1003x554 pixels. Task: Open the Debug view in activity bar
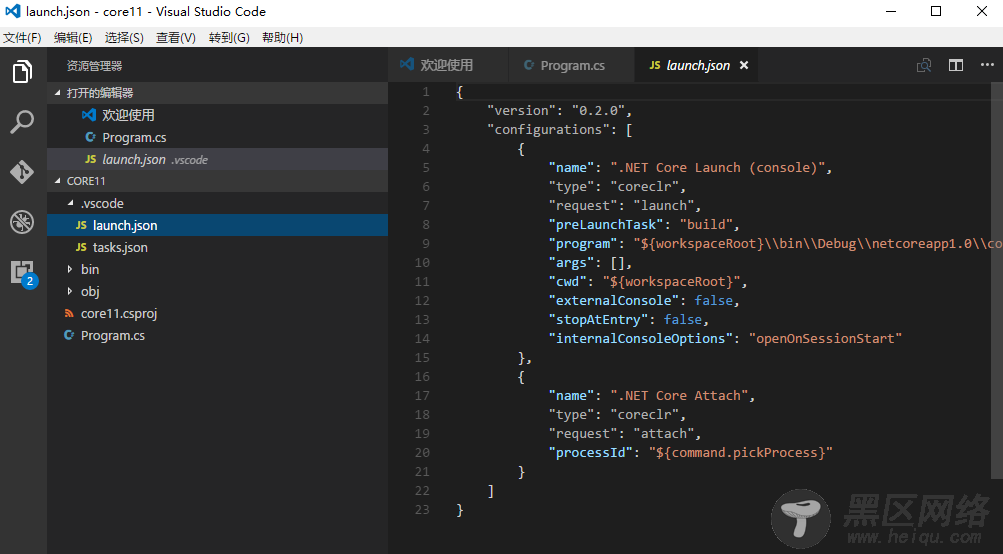coord(22,222)
